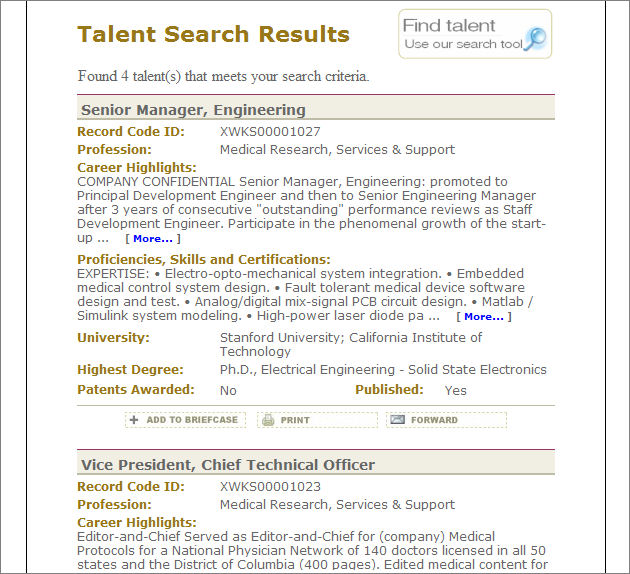Select the Senior Manager, Engineering heading
The height and width of the screenshot is (574, 630).
pos(193,110)
